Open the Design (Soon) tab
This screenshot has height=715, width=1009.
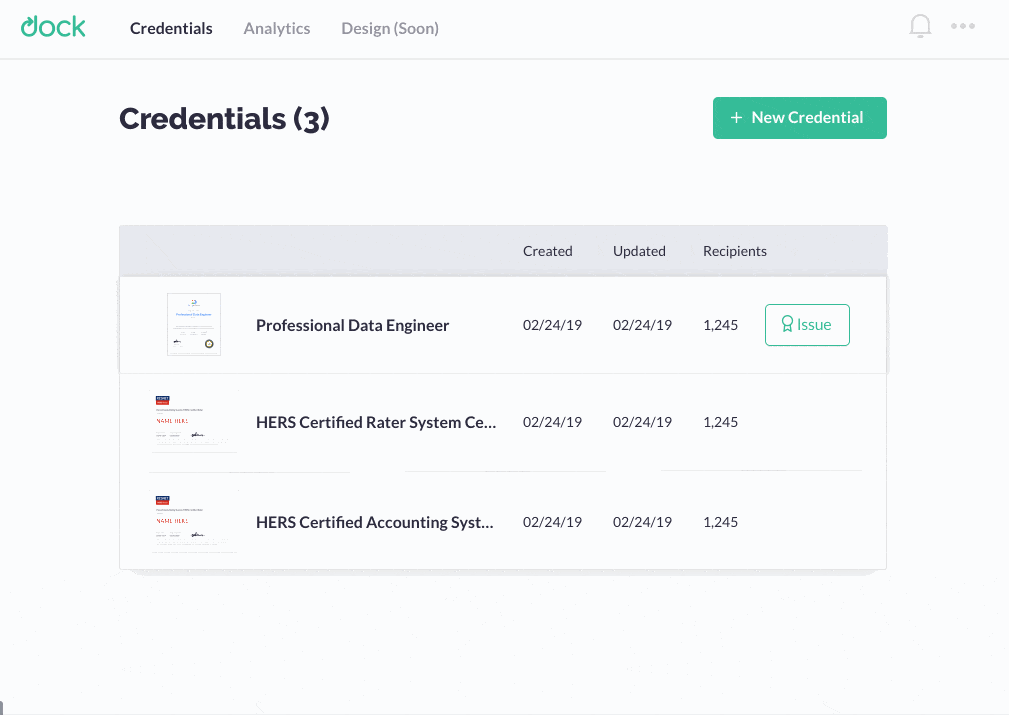tap(390, 28)
